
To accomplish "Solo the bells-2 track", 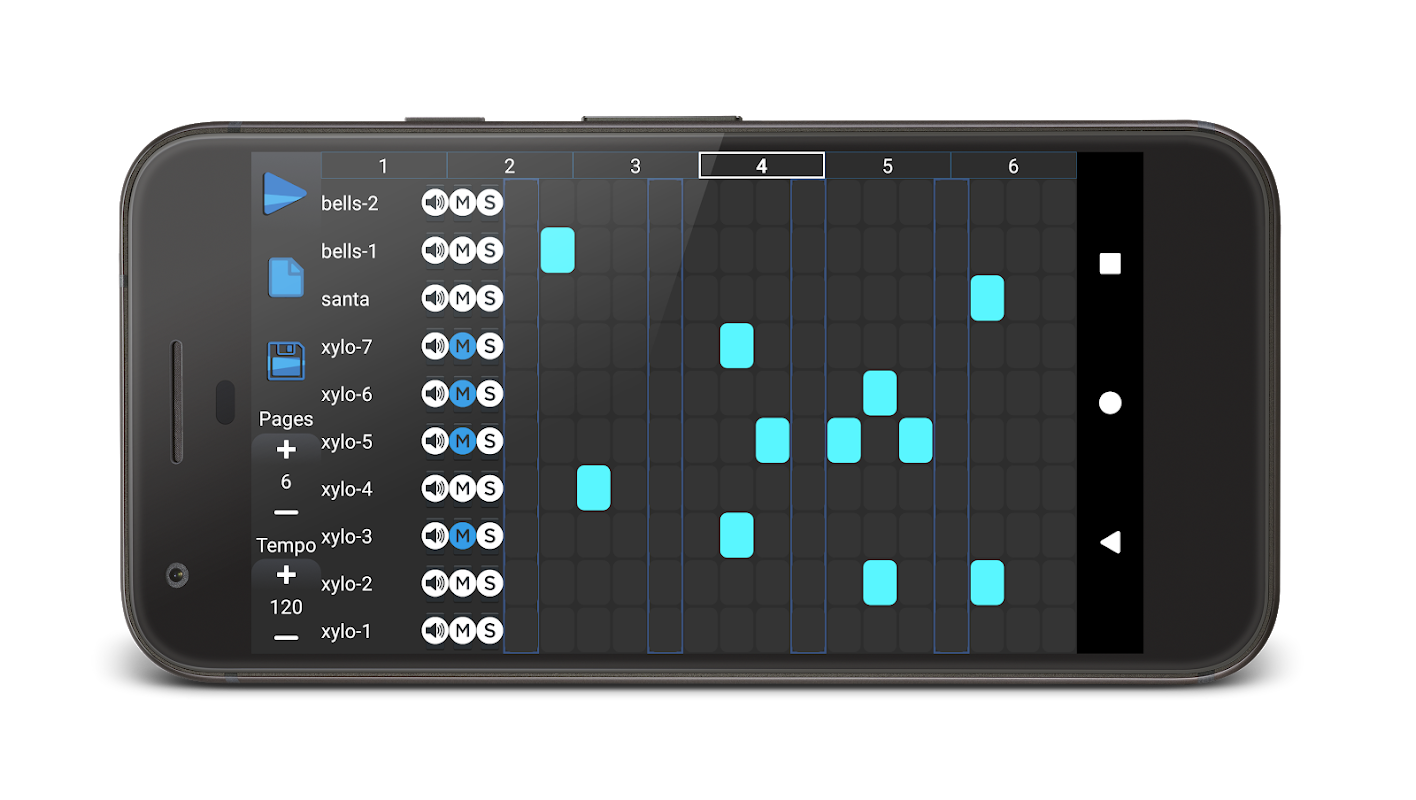I will (x=489, y=203).
